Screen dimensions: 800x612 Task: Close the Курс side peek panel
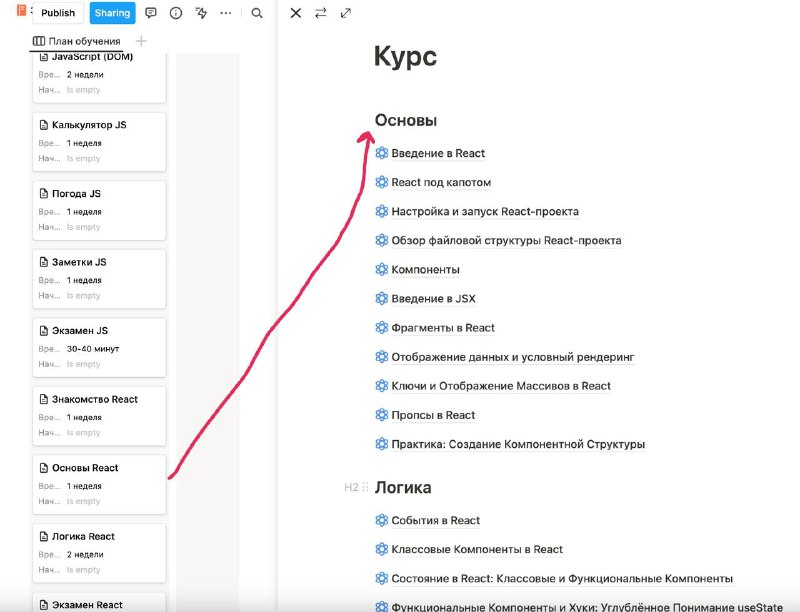(295, 13)
